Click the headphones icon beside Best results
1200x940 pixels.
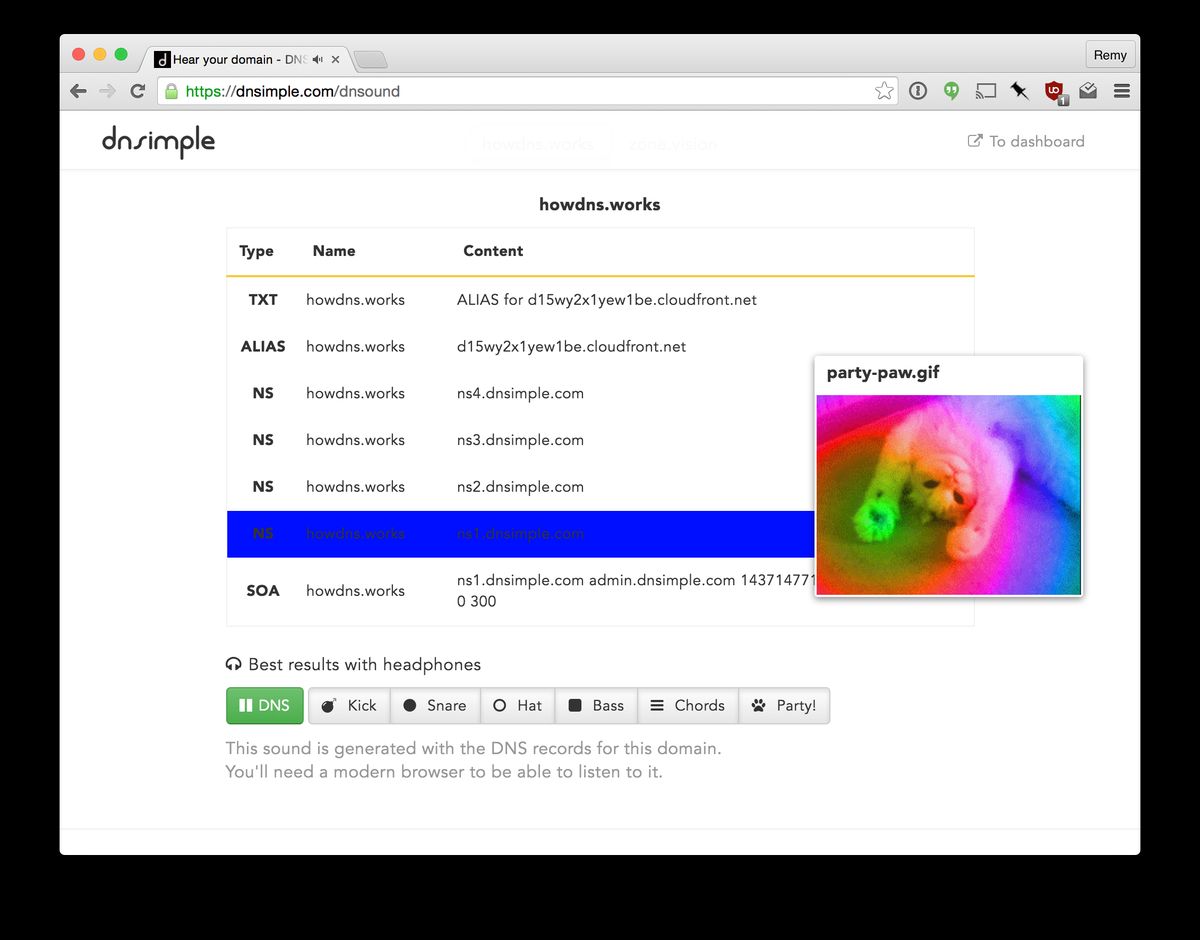click(x=234, y=664)
